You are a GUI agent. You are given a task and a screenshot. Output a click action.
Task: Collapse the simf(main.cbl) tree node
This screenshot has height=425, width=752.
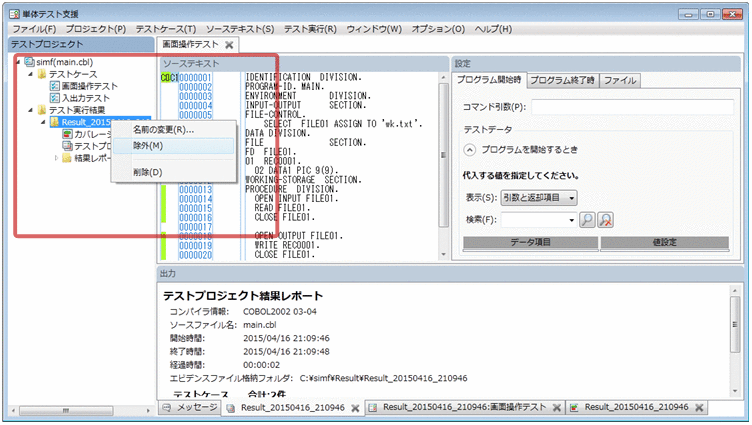(18, 62)
